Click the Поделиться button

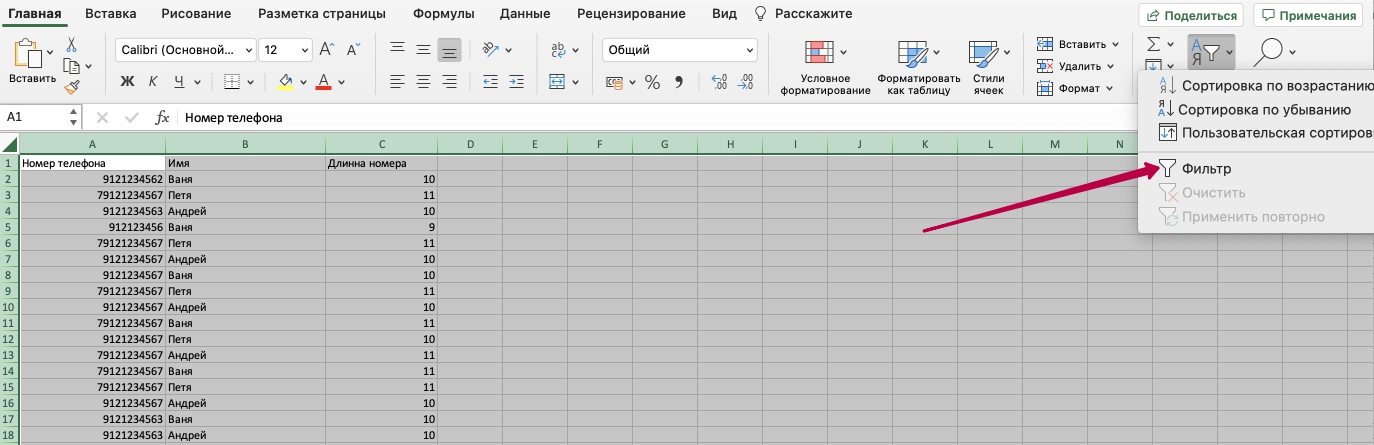(x=1191, y=15)
